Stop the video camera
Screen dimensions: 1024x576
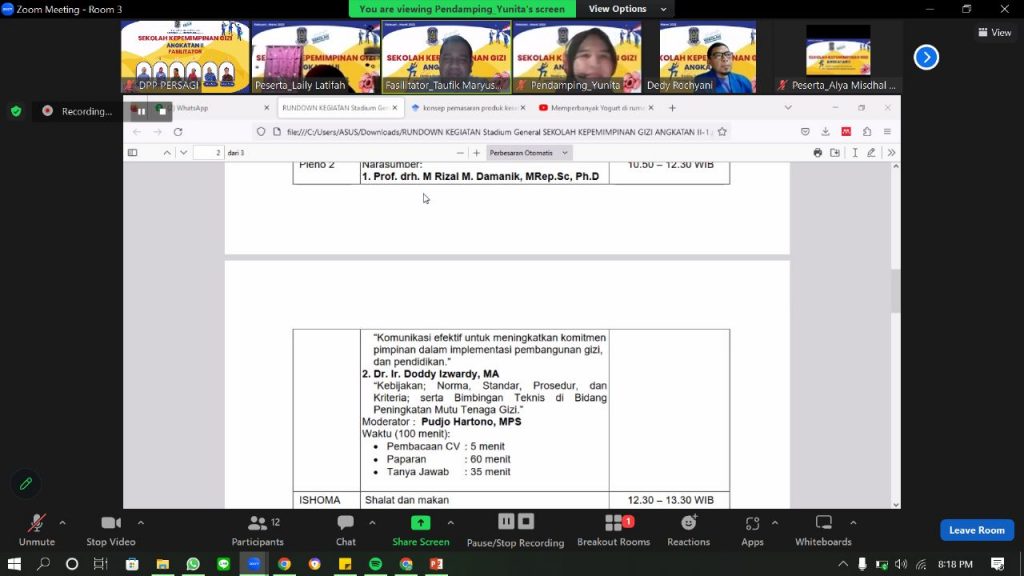pos(110,529)
